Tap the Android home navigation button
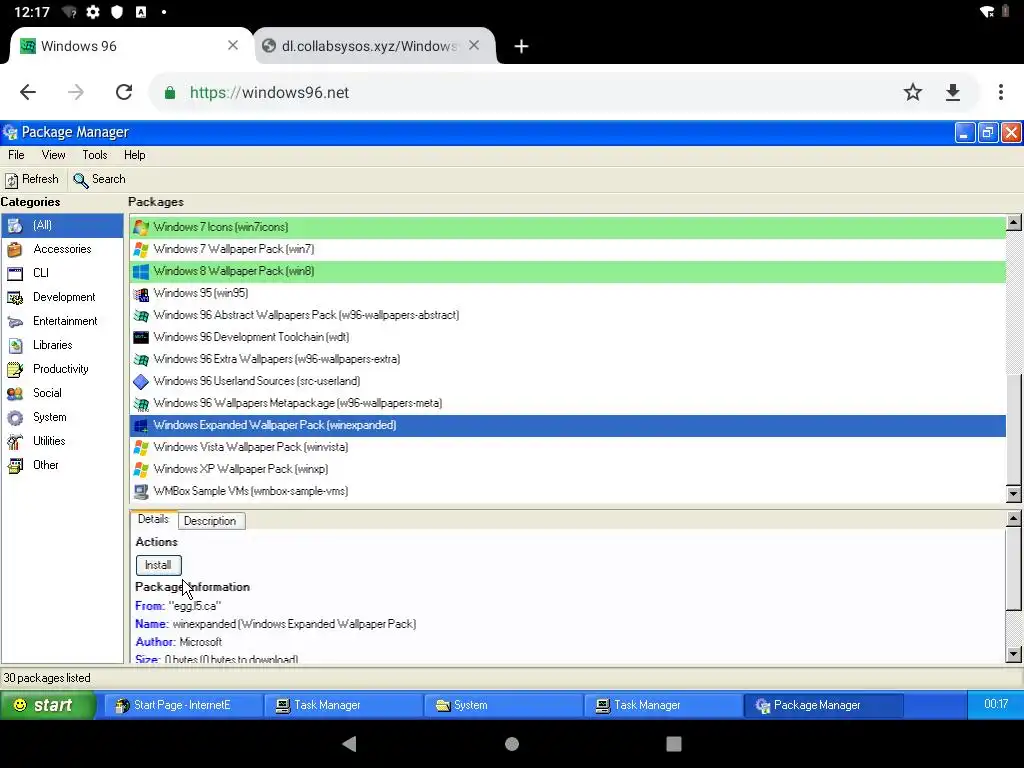The image size is (1024, 768). pyautogui.click(x=512, y=744)
